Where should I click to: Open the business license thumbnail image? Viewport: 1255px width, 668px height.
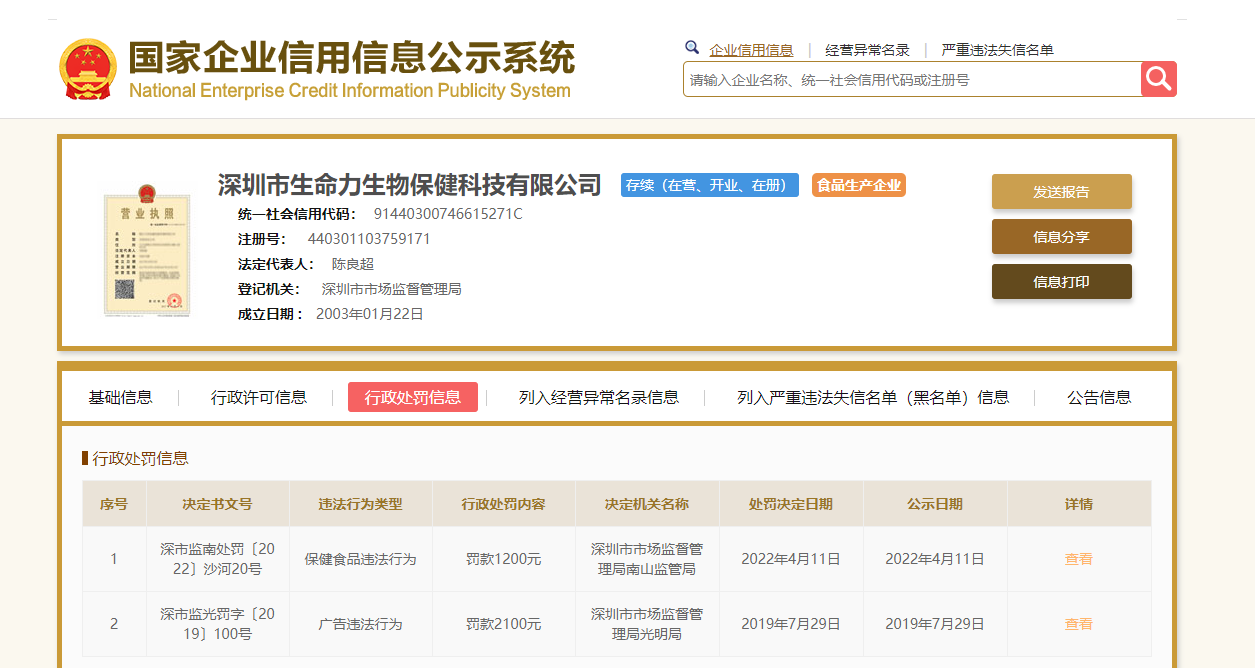[x=147, y=250]
